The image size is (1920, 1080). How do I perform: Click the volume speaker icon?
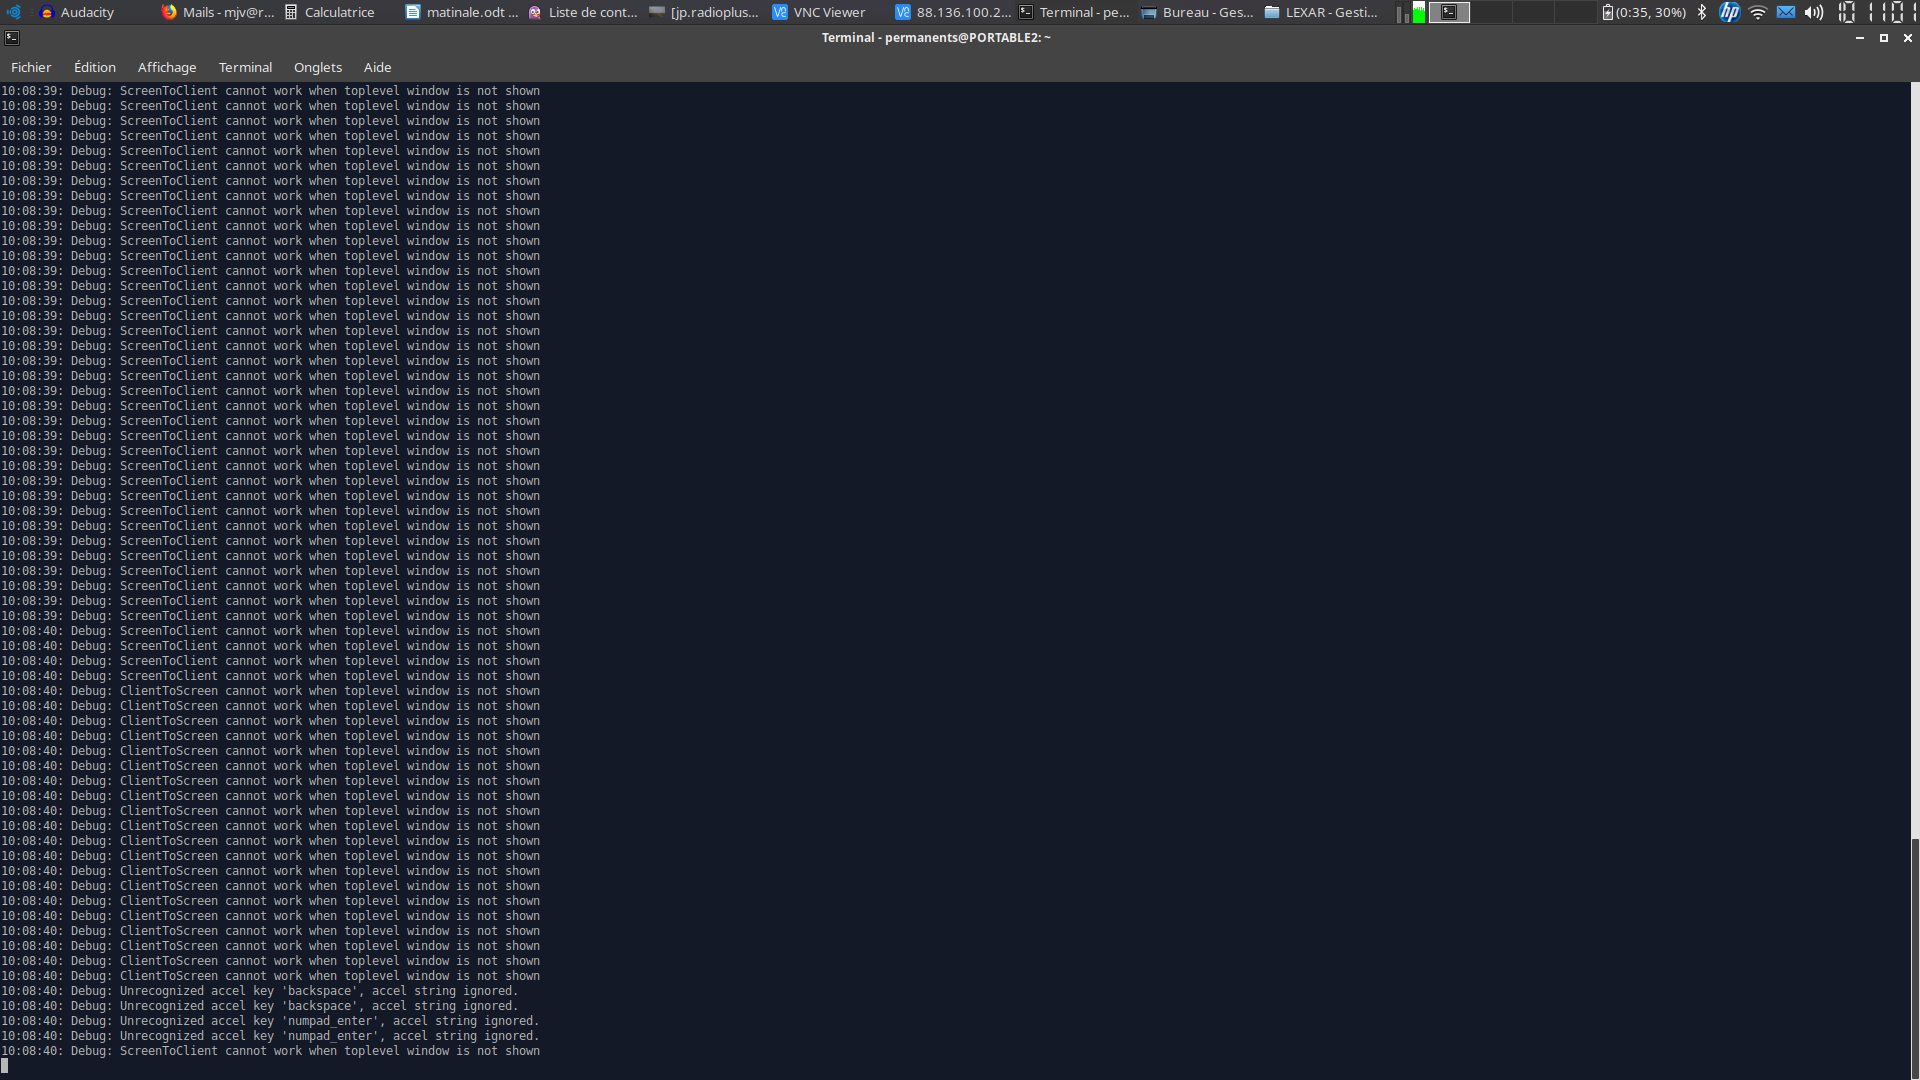[x=1813, y=12]
